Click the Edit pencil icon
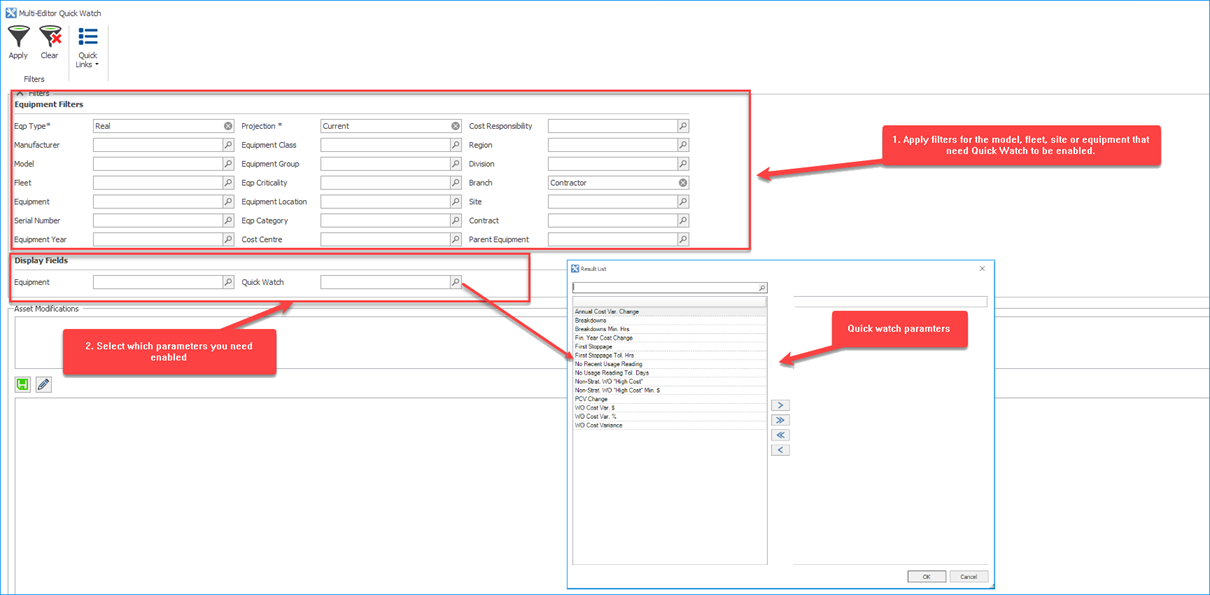The height and width of the screenshot is (595, 1210). (43, 384)
